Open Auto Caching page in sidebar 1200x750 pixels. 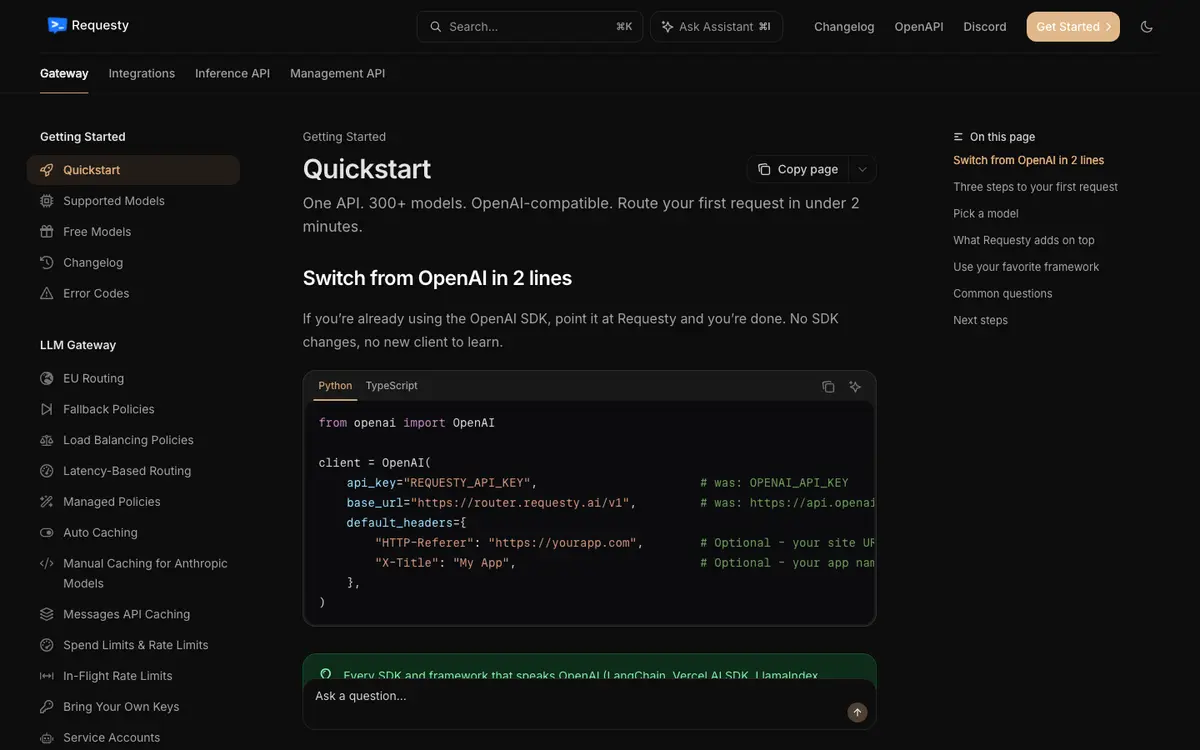point(133,533)
